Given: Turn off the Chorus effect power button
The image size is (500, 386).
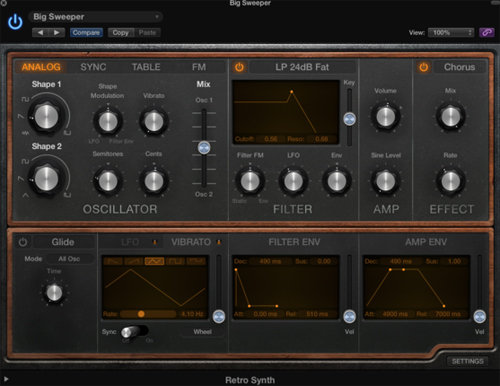Looking at the screenshot, I should [x=423, y=67].
